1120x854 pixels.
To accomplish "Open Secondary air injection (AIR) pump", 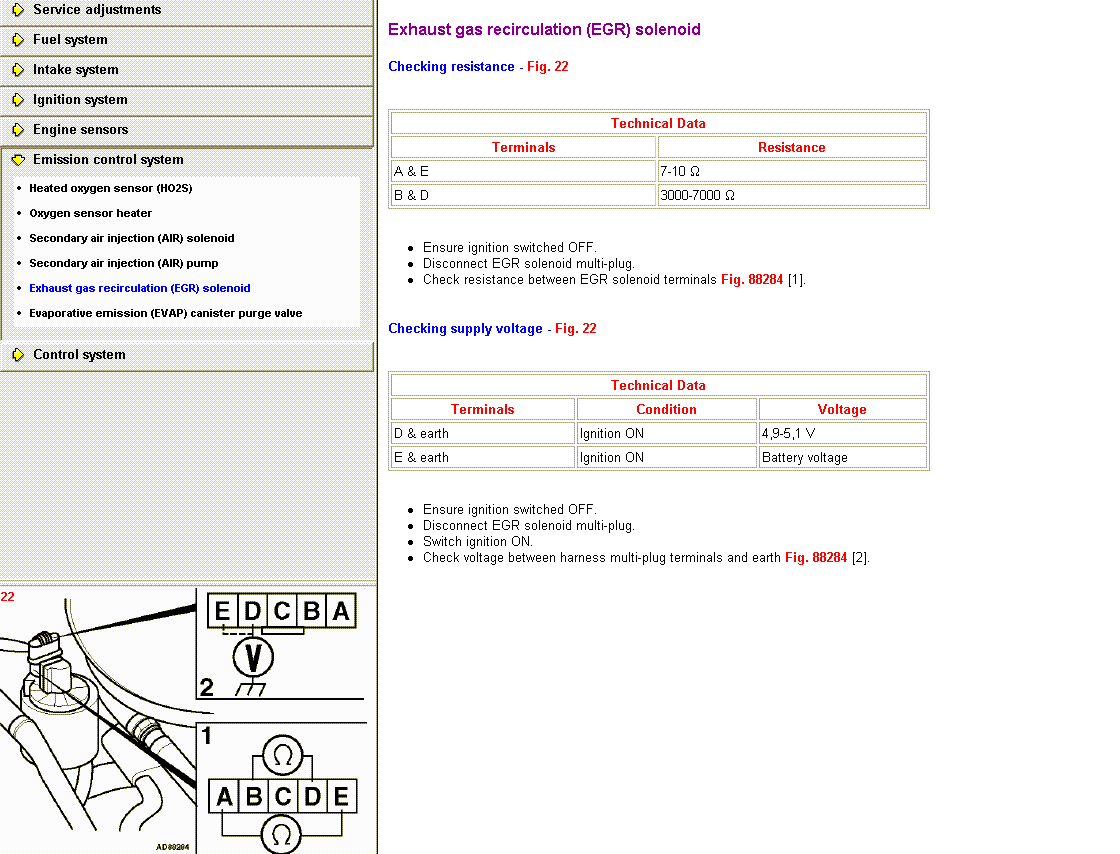I will [x=123, y=263].
